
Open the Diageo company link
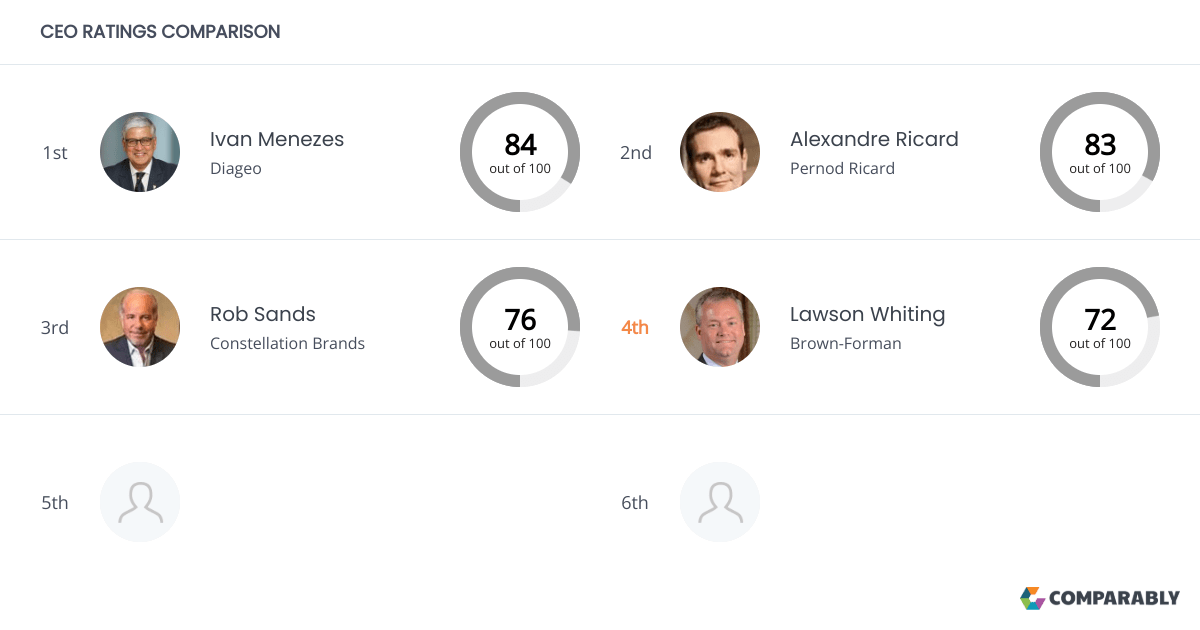click(236, 169)
